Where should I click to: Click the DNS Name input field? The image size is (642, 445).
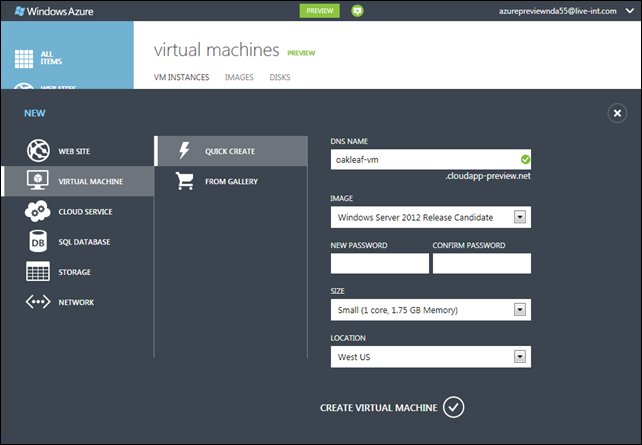coord(431,160)
